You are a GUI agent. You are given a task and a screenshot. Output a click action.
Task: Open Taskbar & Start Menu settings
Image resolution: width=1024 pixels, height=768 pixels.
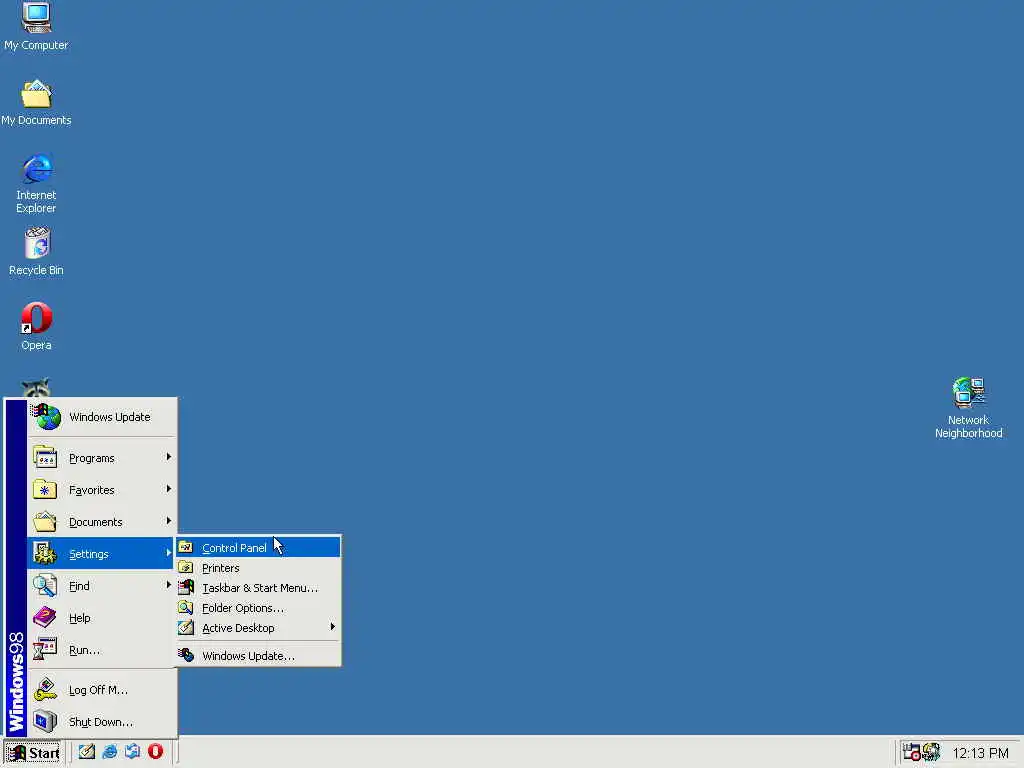click(258, 588)
